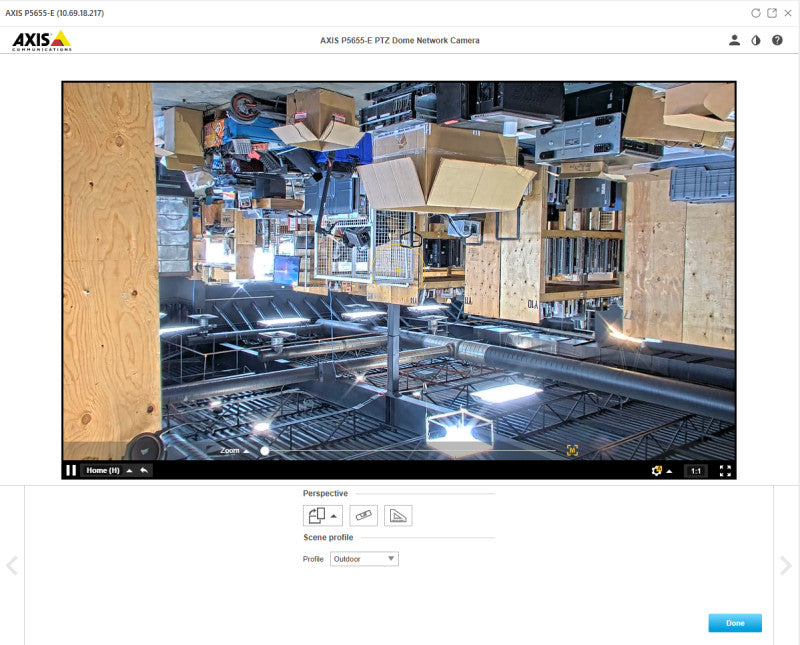This screenshot has height=645, width=800.
Task: Expand the rotate image options arrow
Action: (334, 516)
